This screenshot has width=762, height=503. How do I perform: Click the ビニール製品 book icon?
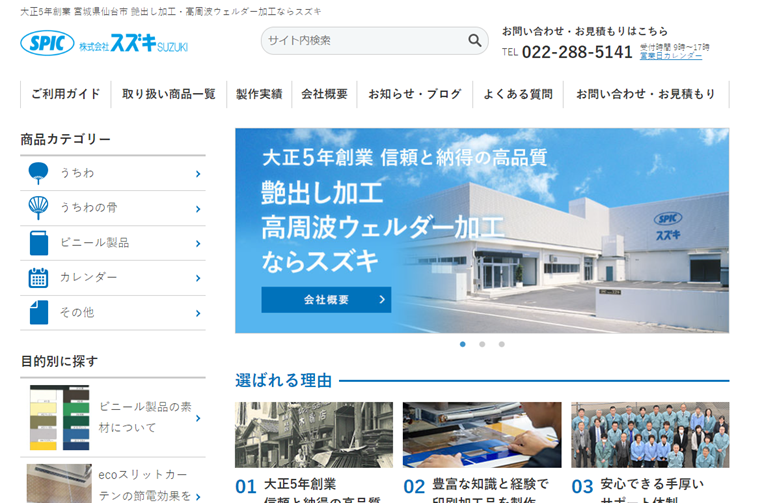[x=39, y=243]
